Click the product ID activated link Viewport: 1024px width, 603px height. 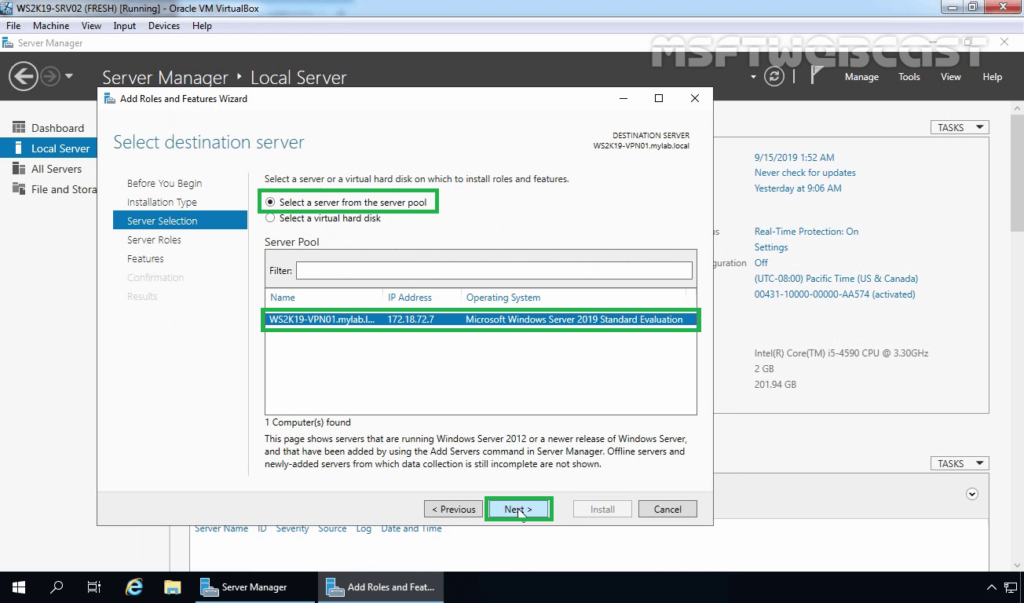click(835, 294)
